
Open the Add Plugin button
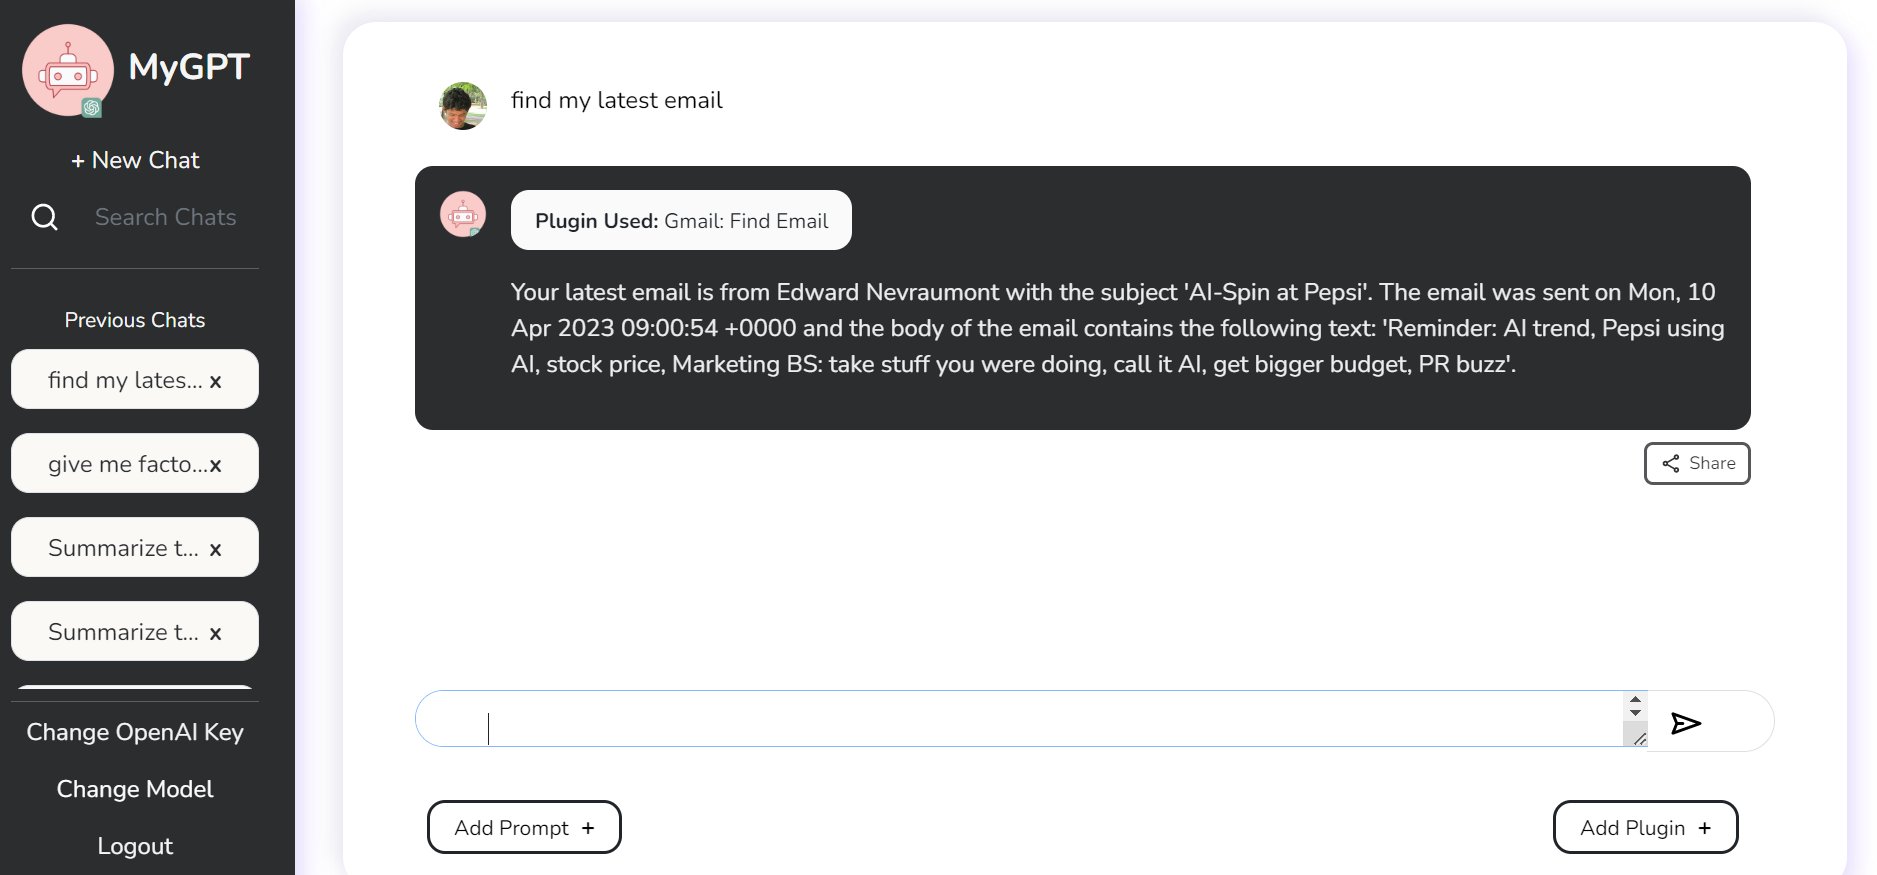[1645, 827]
